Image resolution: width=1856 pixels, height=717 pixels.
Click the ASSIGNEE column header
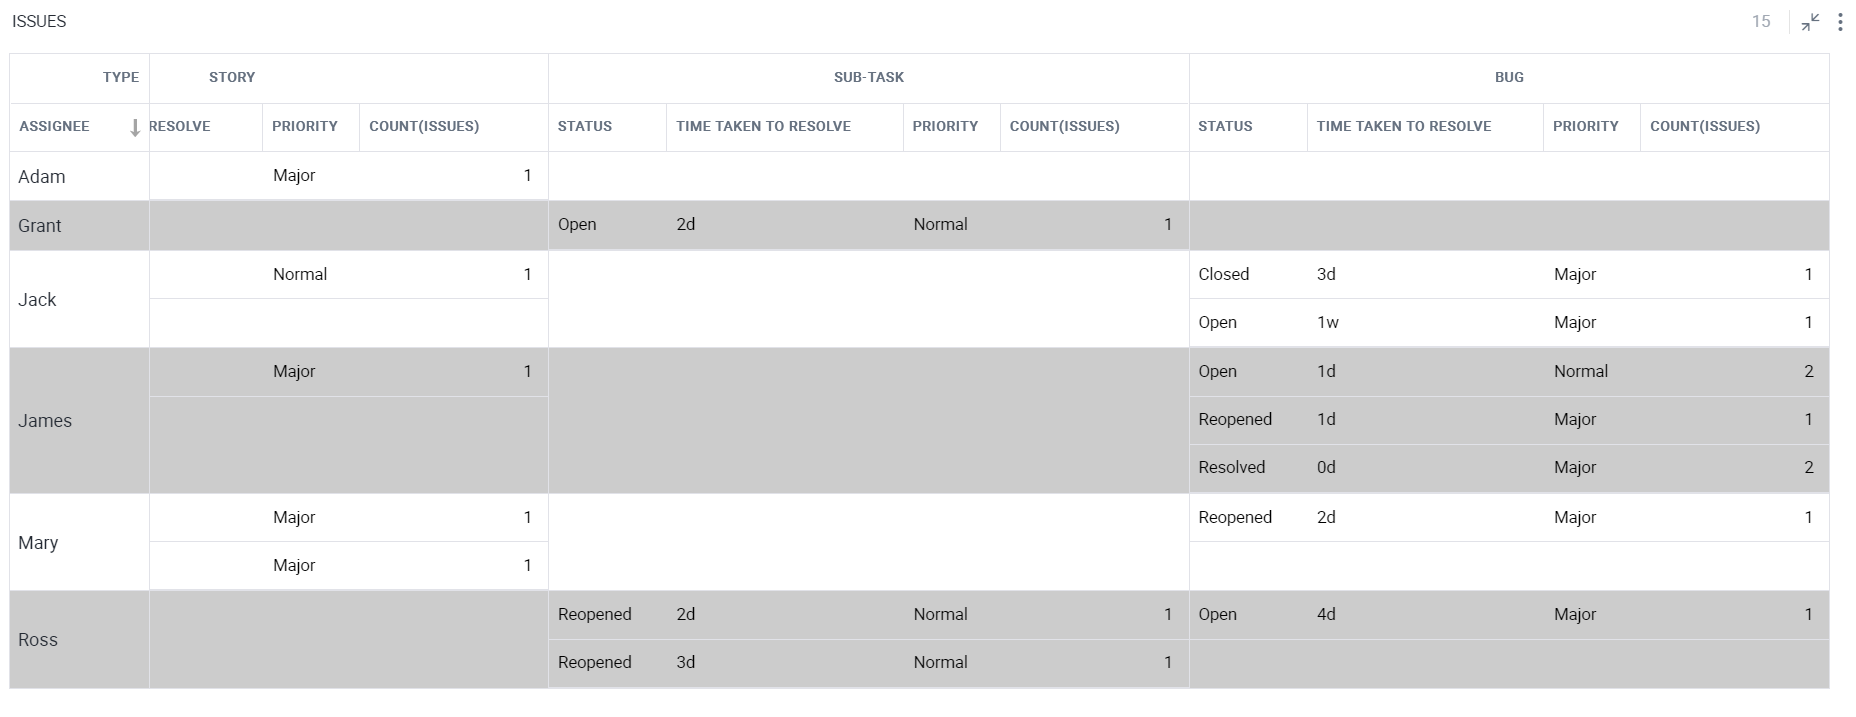pyautogui.click(x=54, y=126)
